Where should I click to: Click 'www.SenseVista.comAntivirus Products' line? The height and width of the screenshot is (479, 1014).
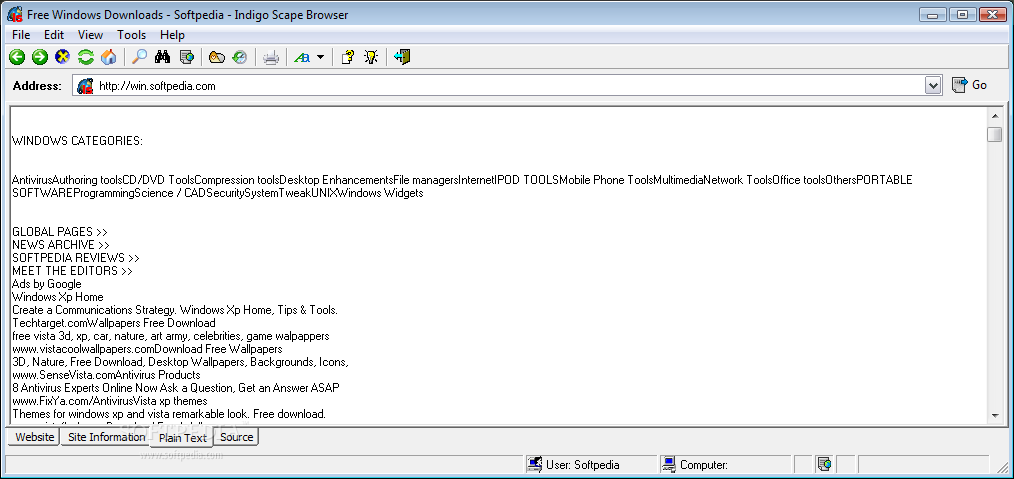pyautogui.click(x=106, y=375)
